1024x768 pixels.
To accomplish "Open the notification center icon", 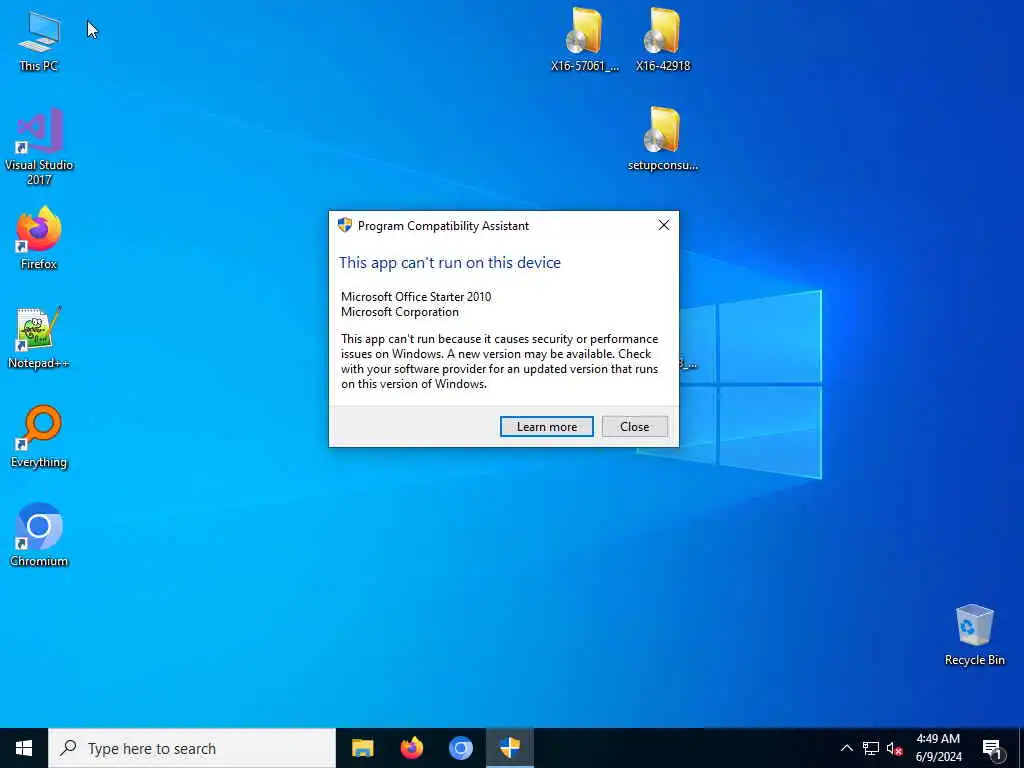I will [x=992, y=748].
